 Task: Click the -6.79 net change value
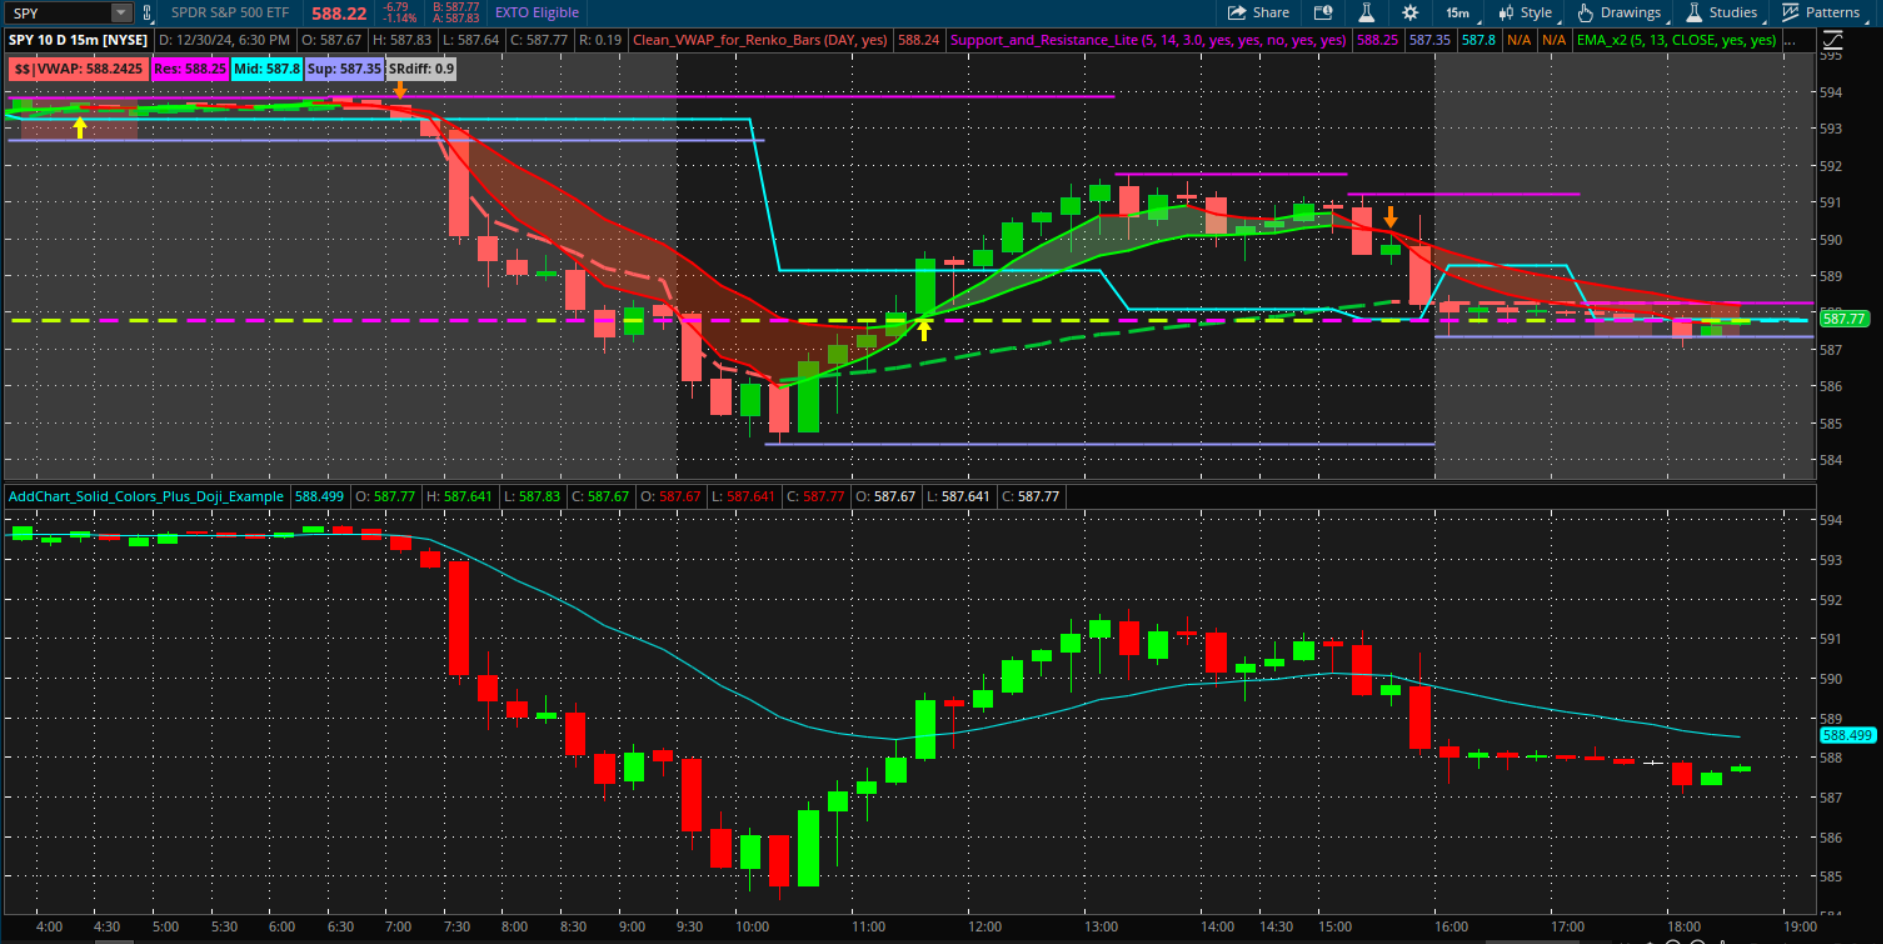pyautogui.click(x=396, y=7)
